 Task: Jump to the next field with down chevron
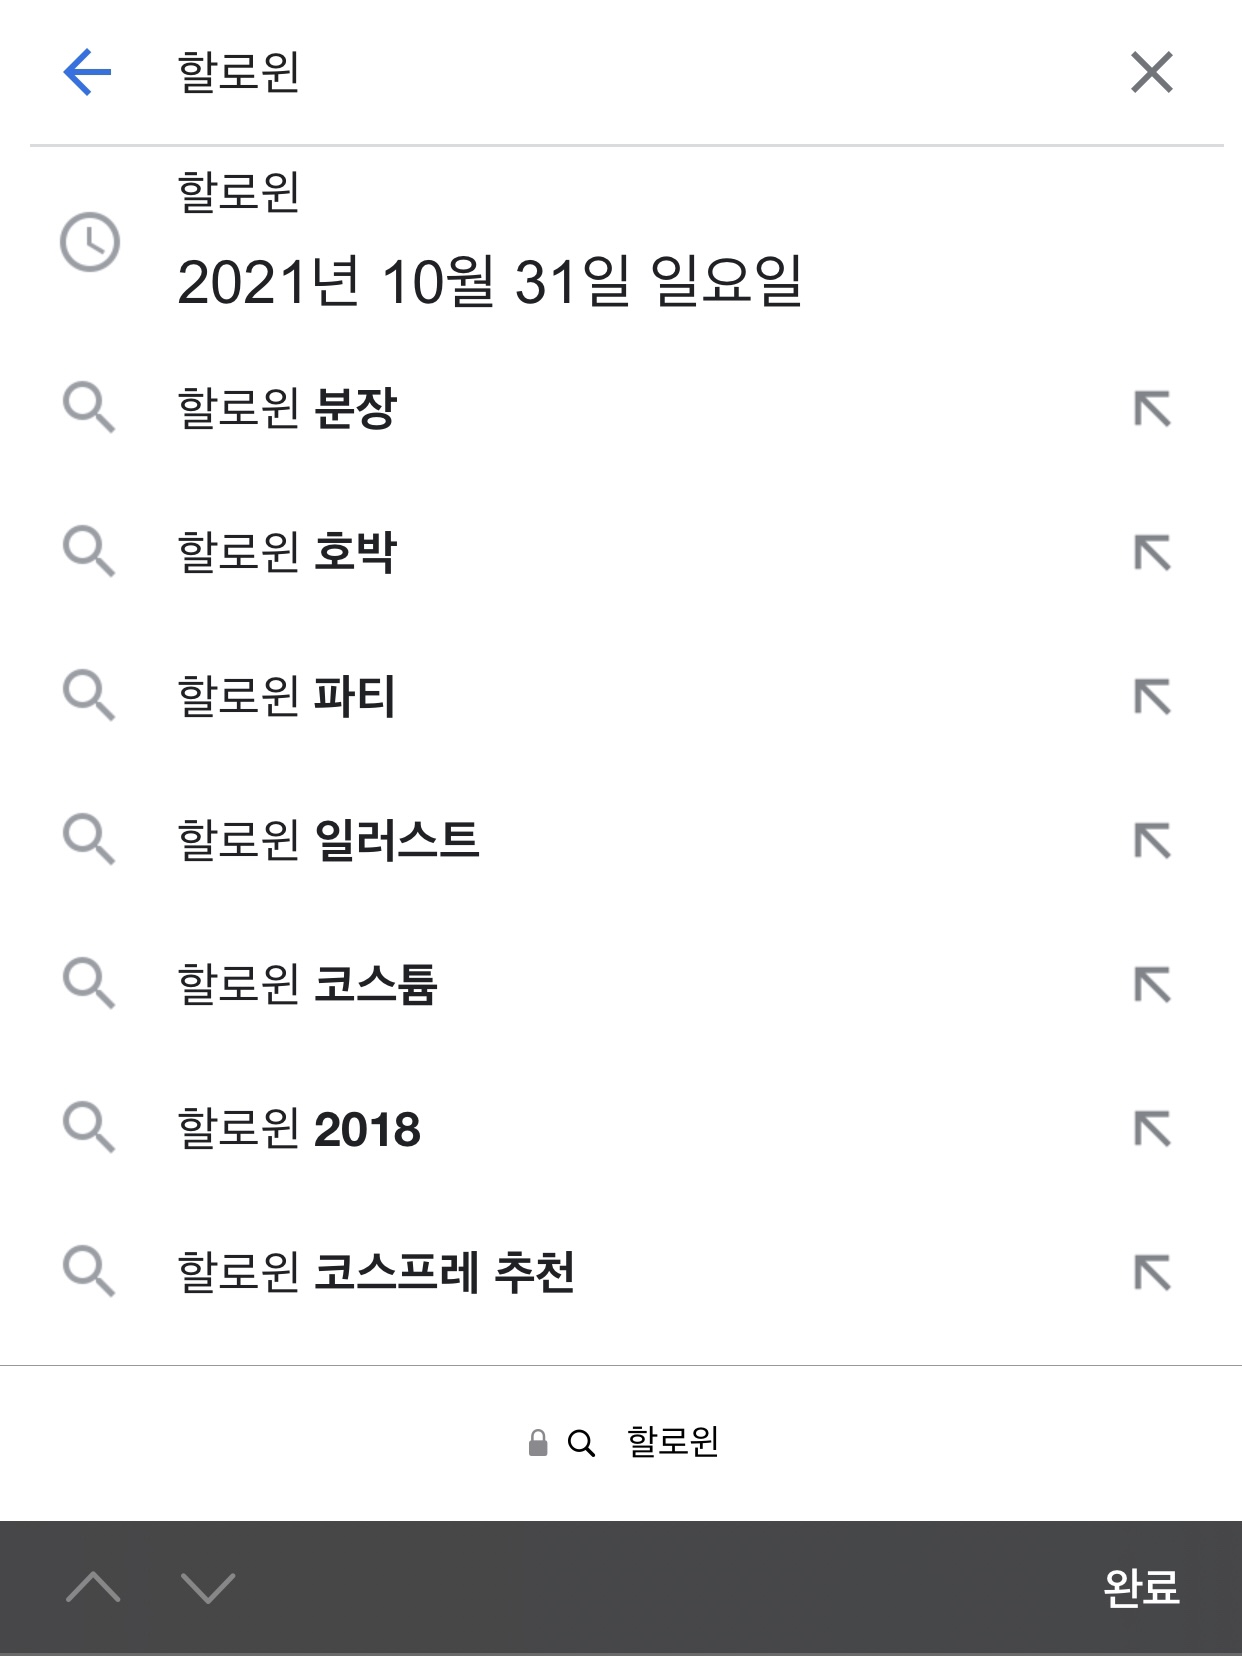pos(208,1587)
